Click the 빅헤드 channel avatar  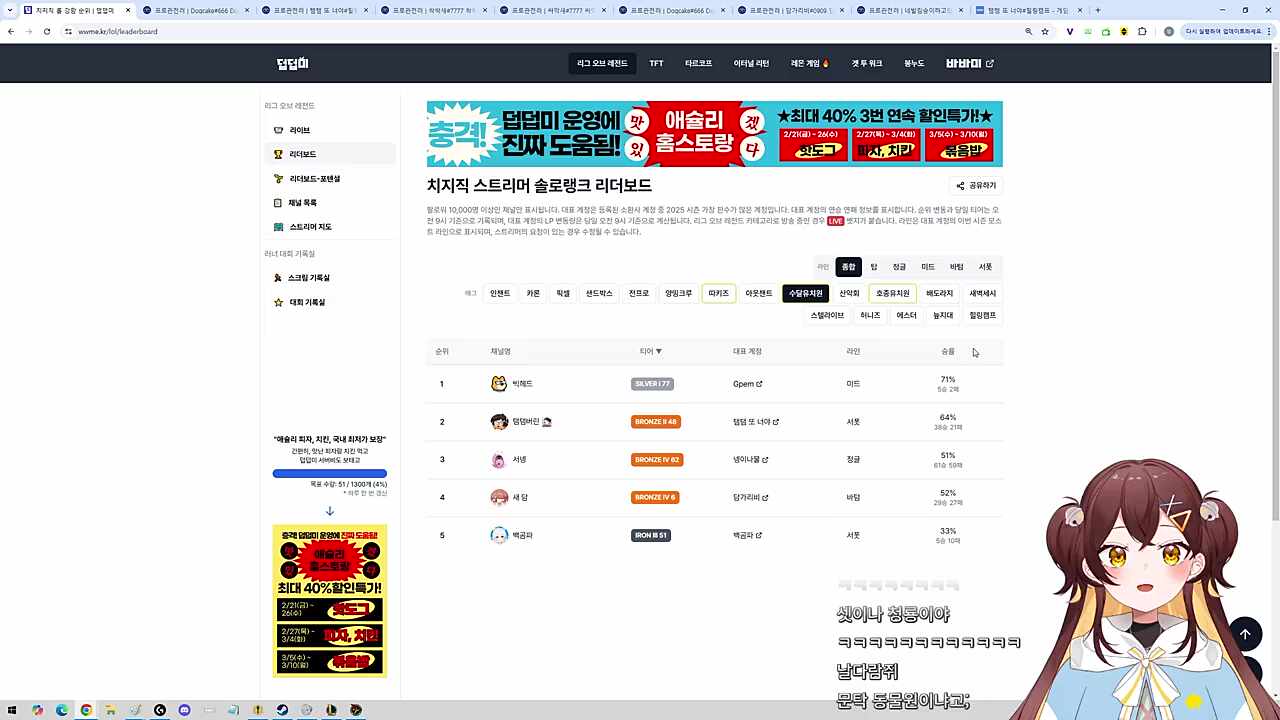tap(499, 384)
